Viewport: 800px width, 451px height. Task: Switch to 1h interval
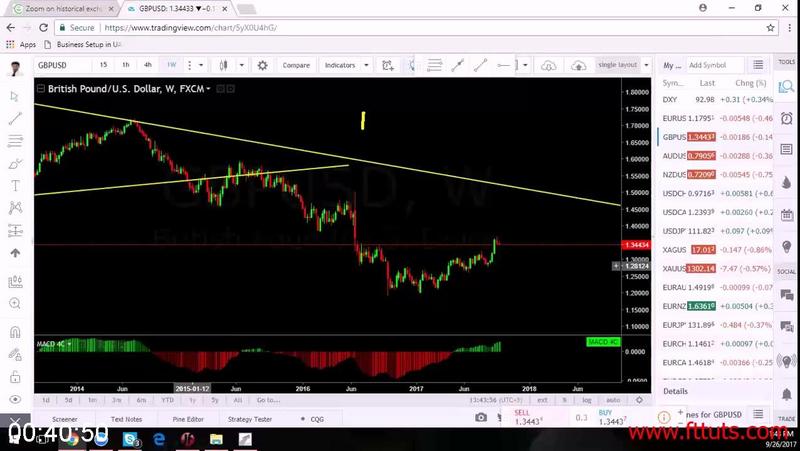[x=126, y=65]
